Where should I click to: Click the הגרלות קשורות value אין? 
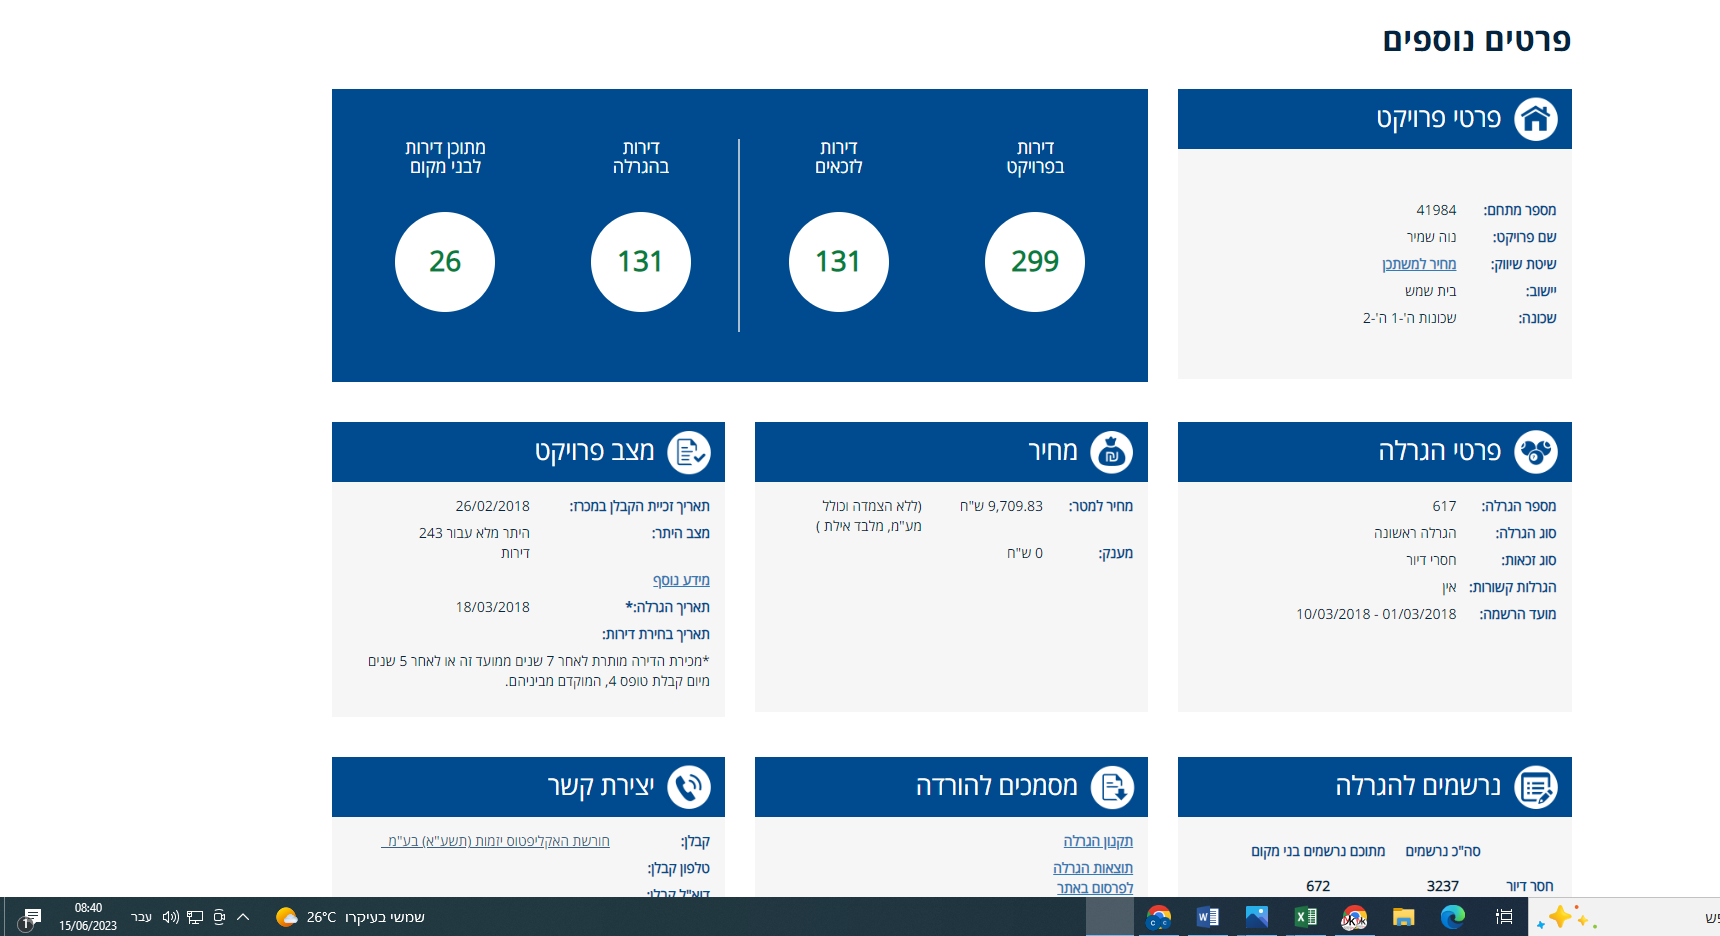pyautogui.click(x=1449, y=587)
